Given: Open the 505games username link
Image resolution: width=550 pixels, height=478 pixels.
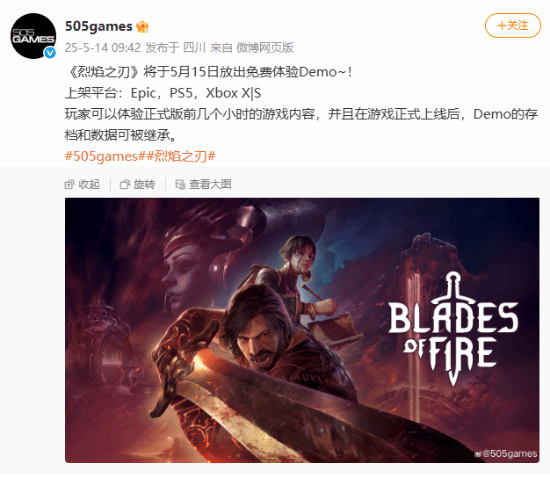Looking at the screenshot, I should (x=99, y=27).
